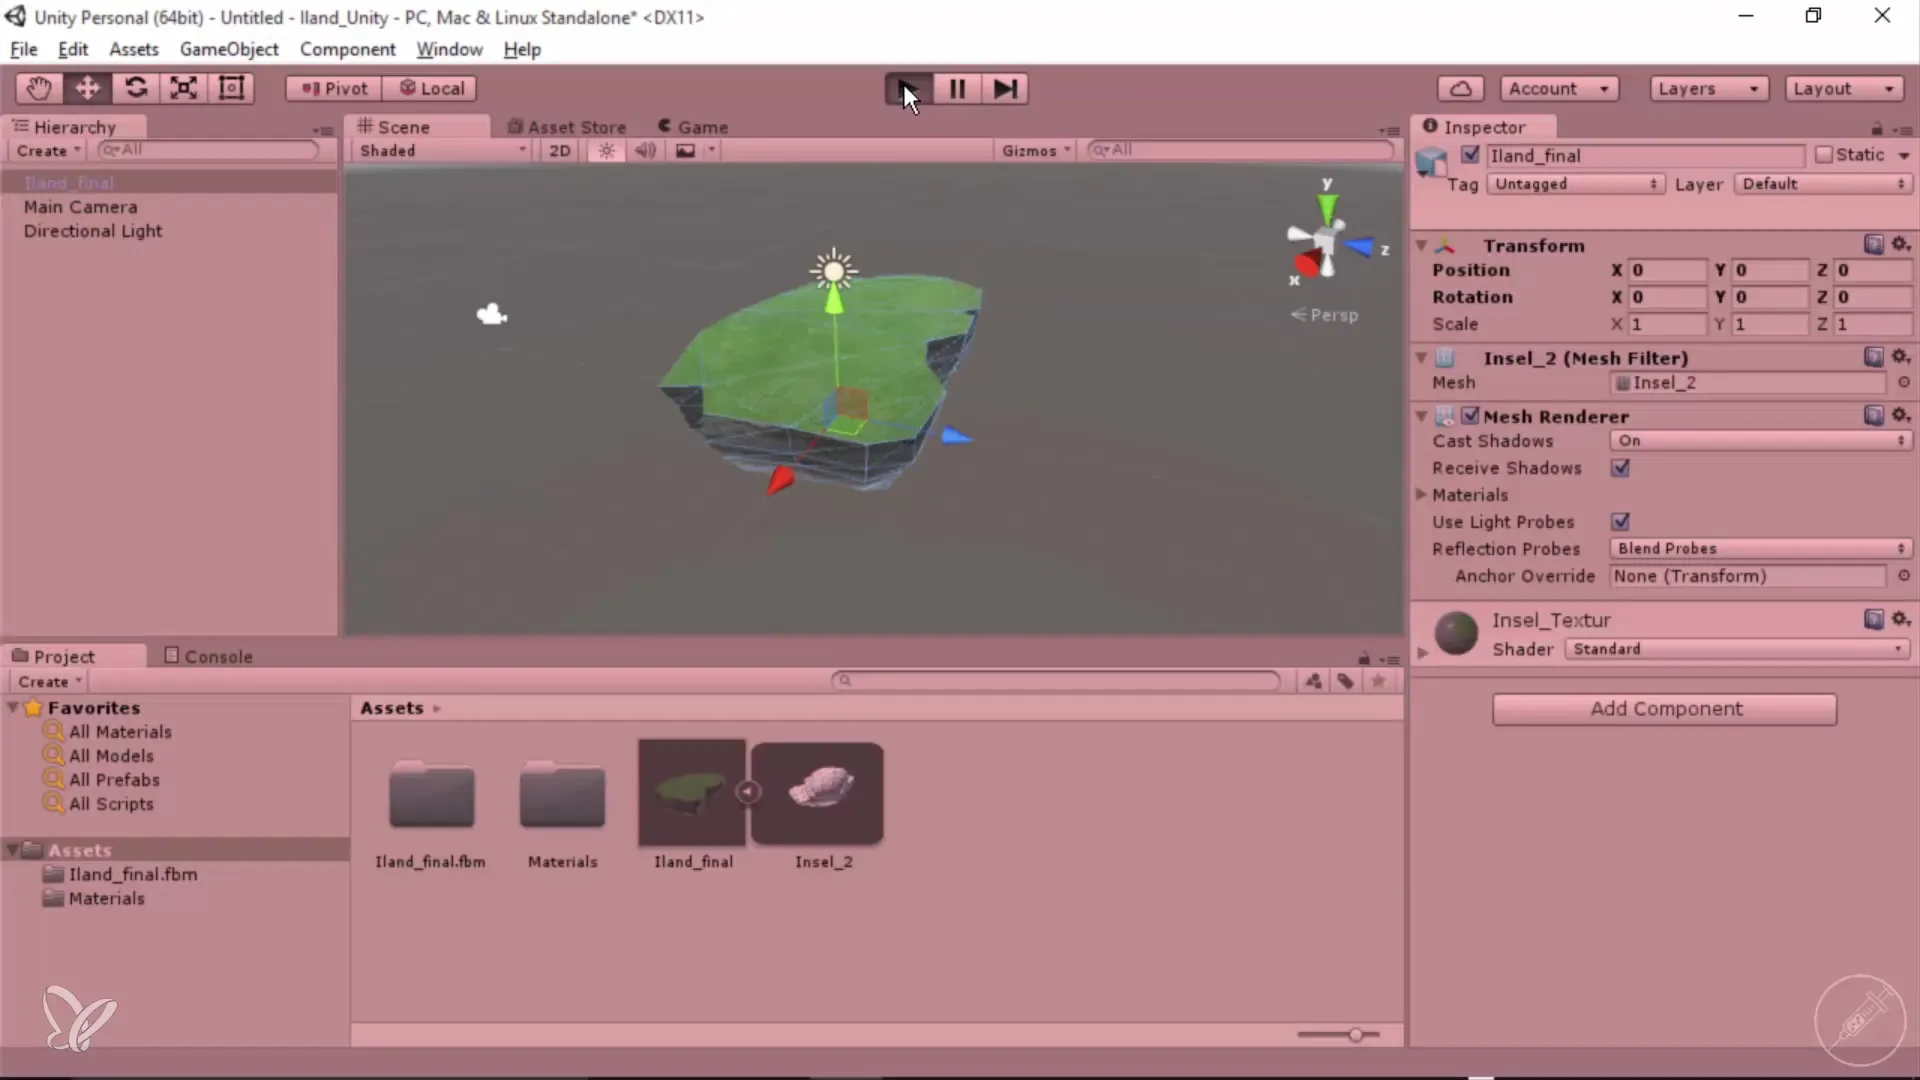The width and height of the screenshot is (1920, 1080).
Task: Open the Layout dropdown
Action: [x=1844, y=88]
